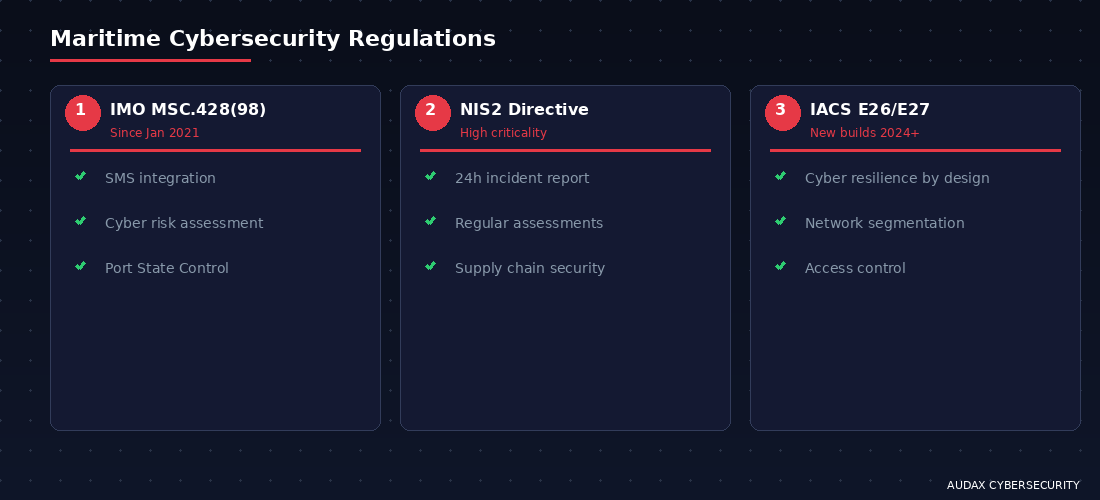The image size is (1100, 500).
Task: Click the checkmark beside Access control
Action: (781, 266)
